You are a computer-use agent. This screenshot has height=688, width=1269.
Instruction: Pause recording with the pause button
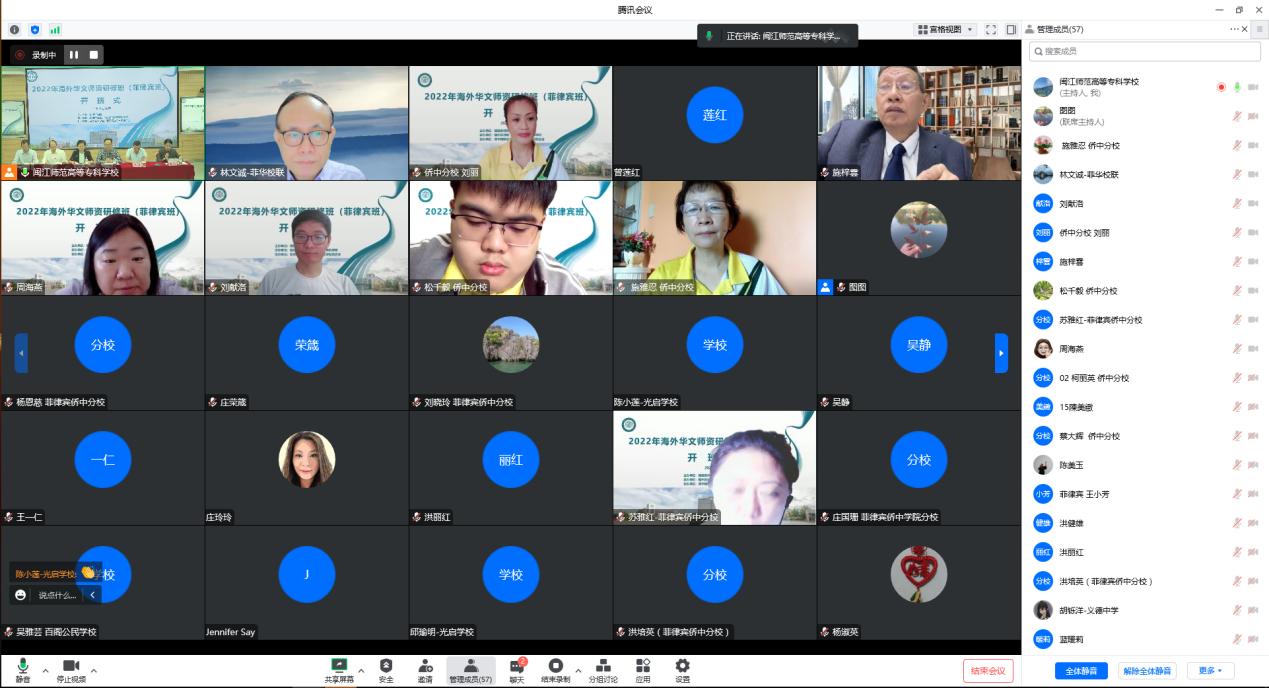74,55
